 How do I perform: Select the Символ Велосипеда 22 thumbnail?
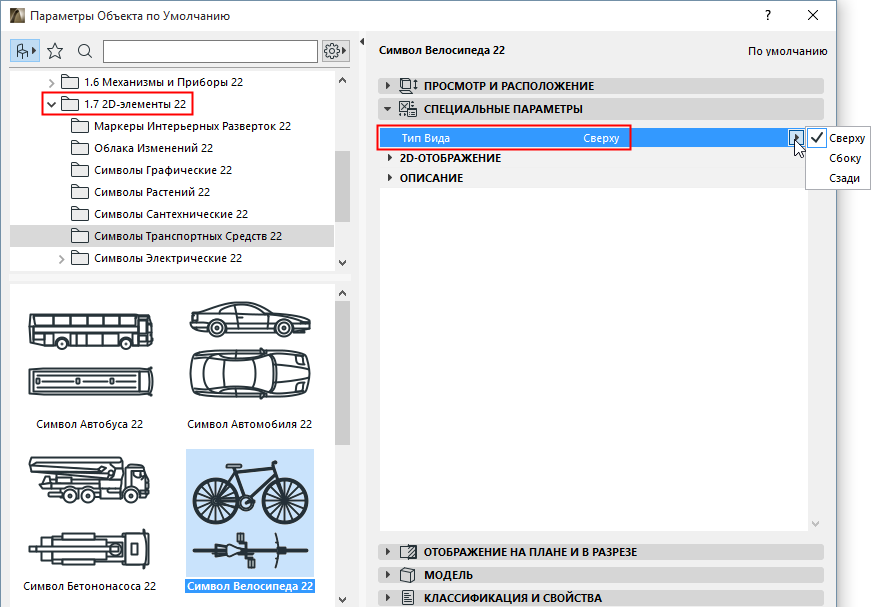point(250,521)
